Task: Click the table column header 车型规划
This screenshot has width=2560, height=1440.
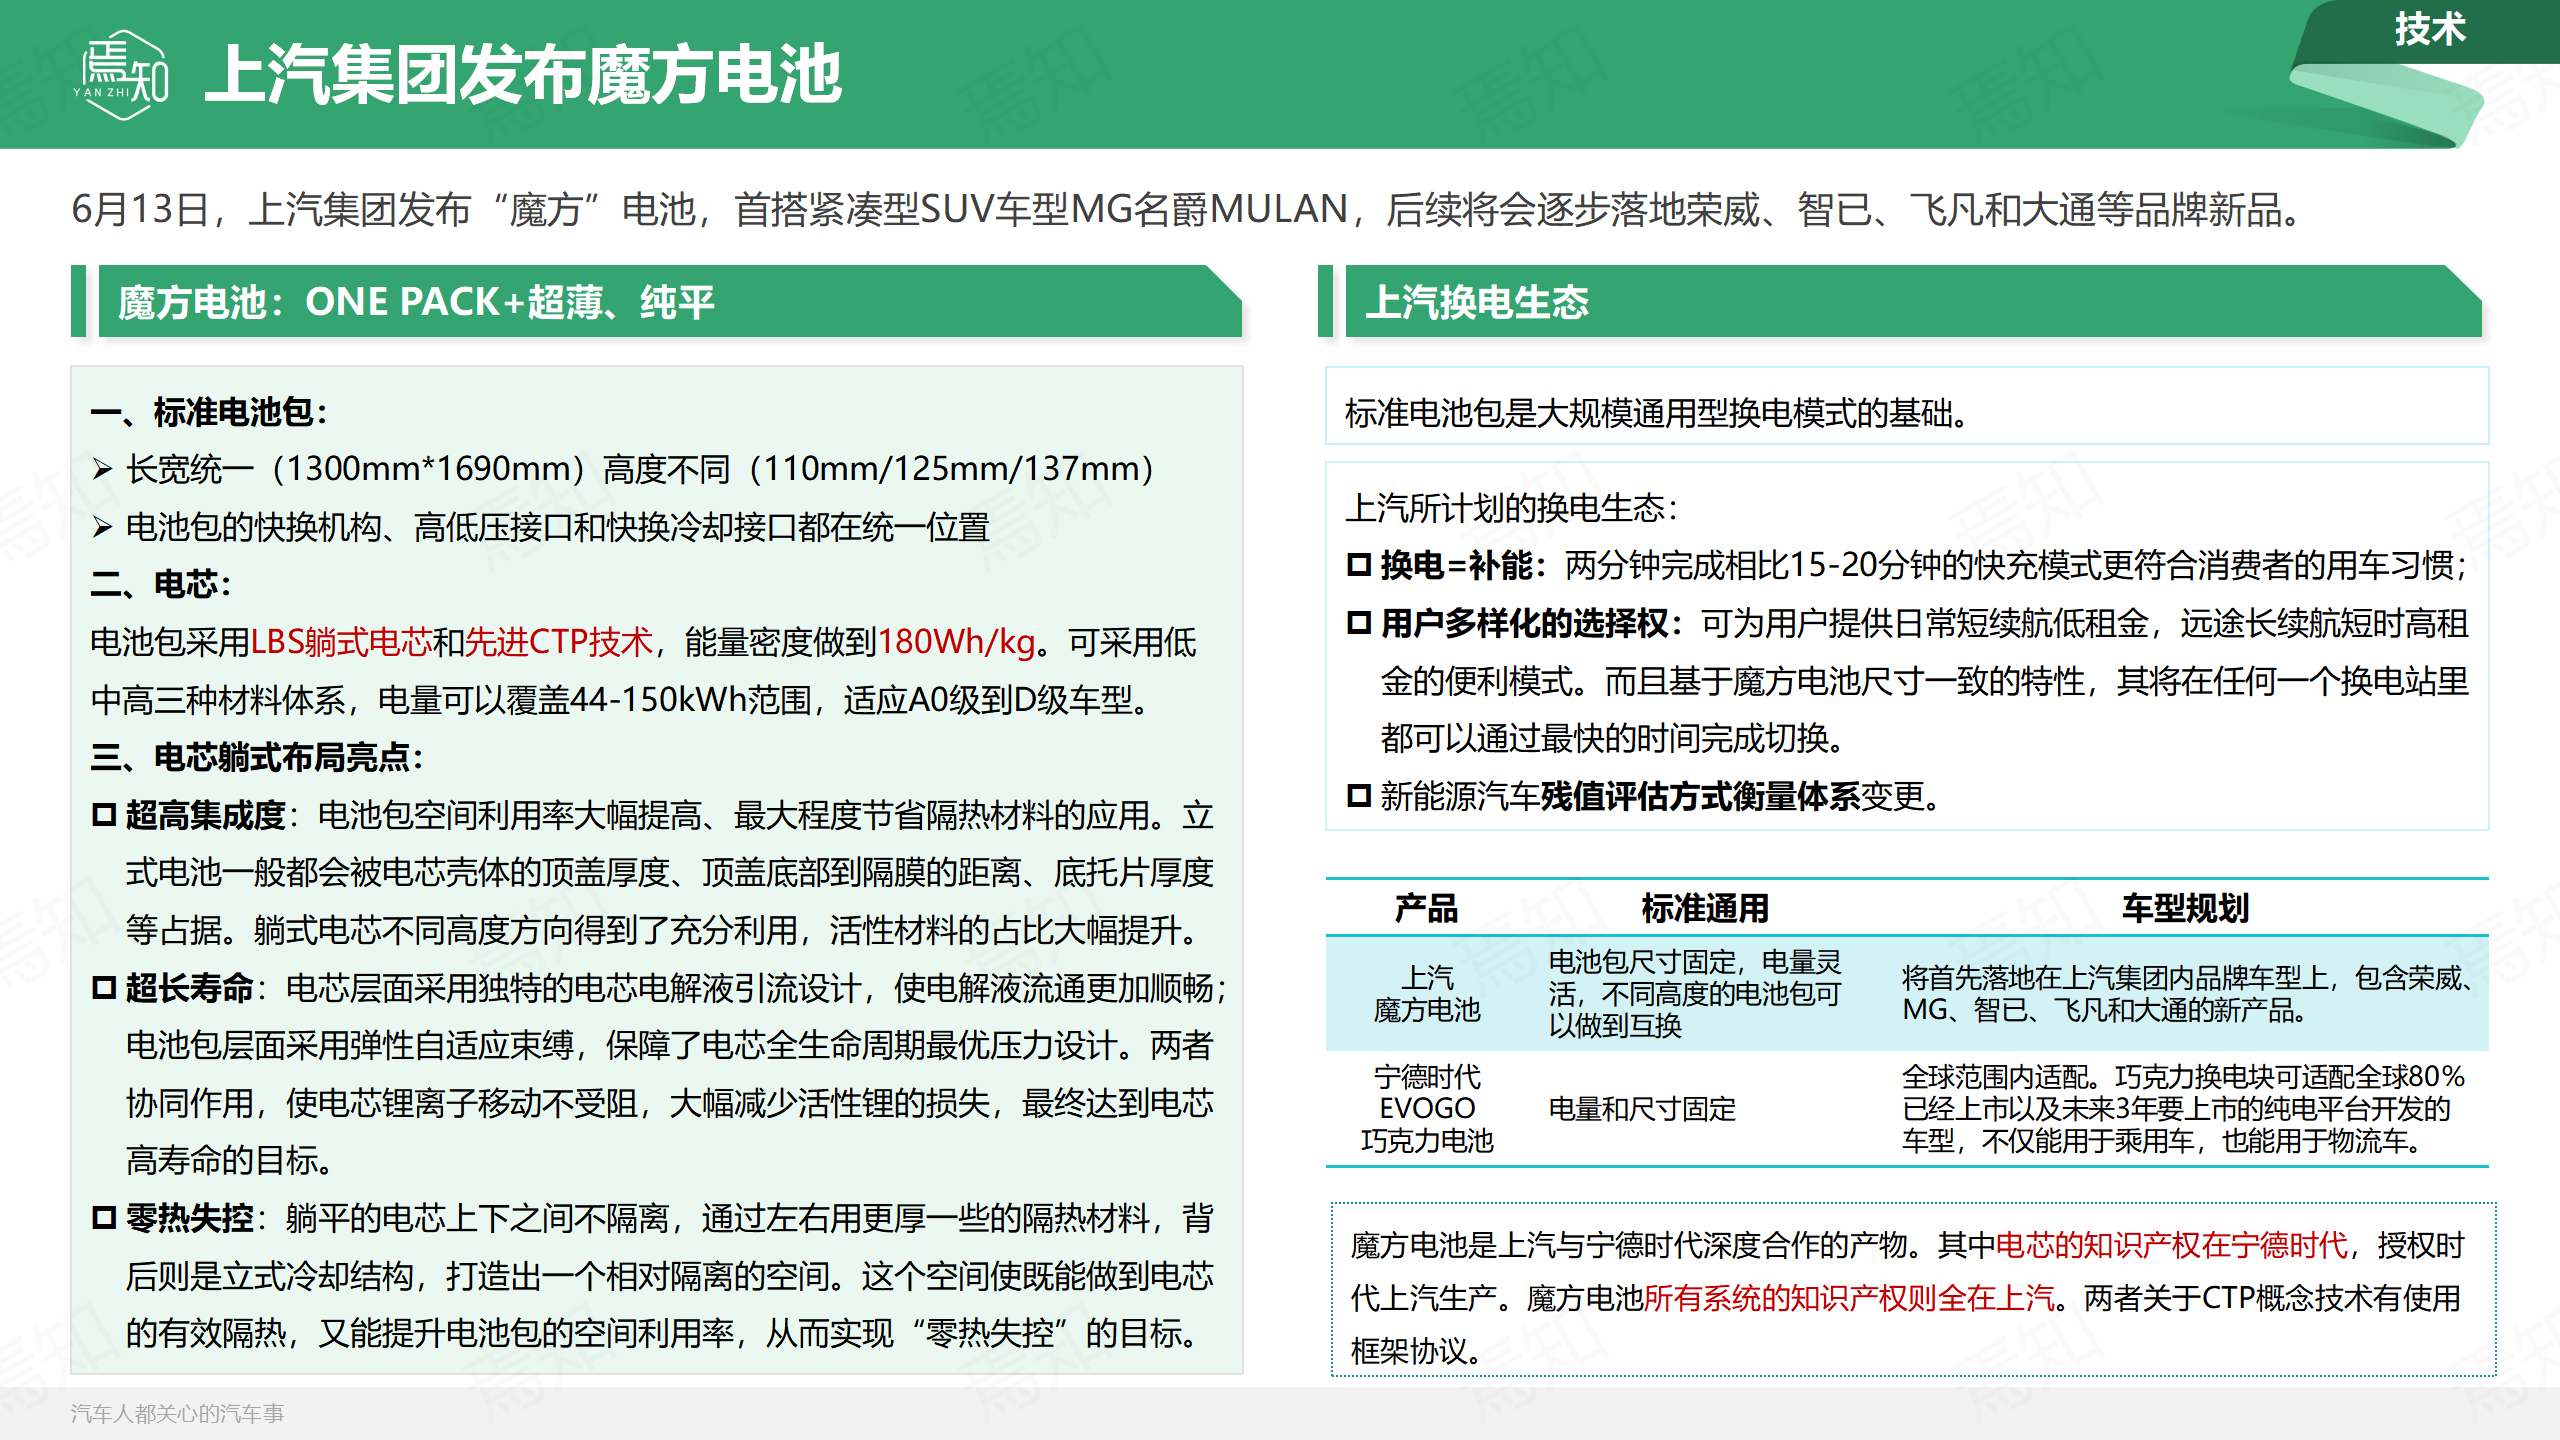Action: tap(2186, 908)
